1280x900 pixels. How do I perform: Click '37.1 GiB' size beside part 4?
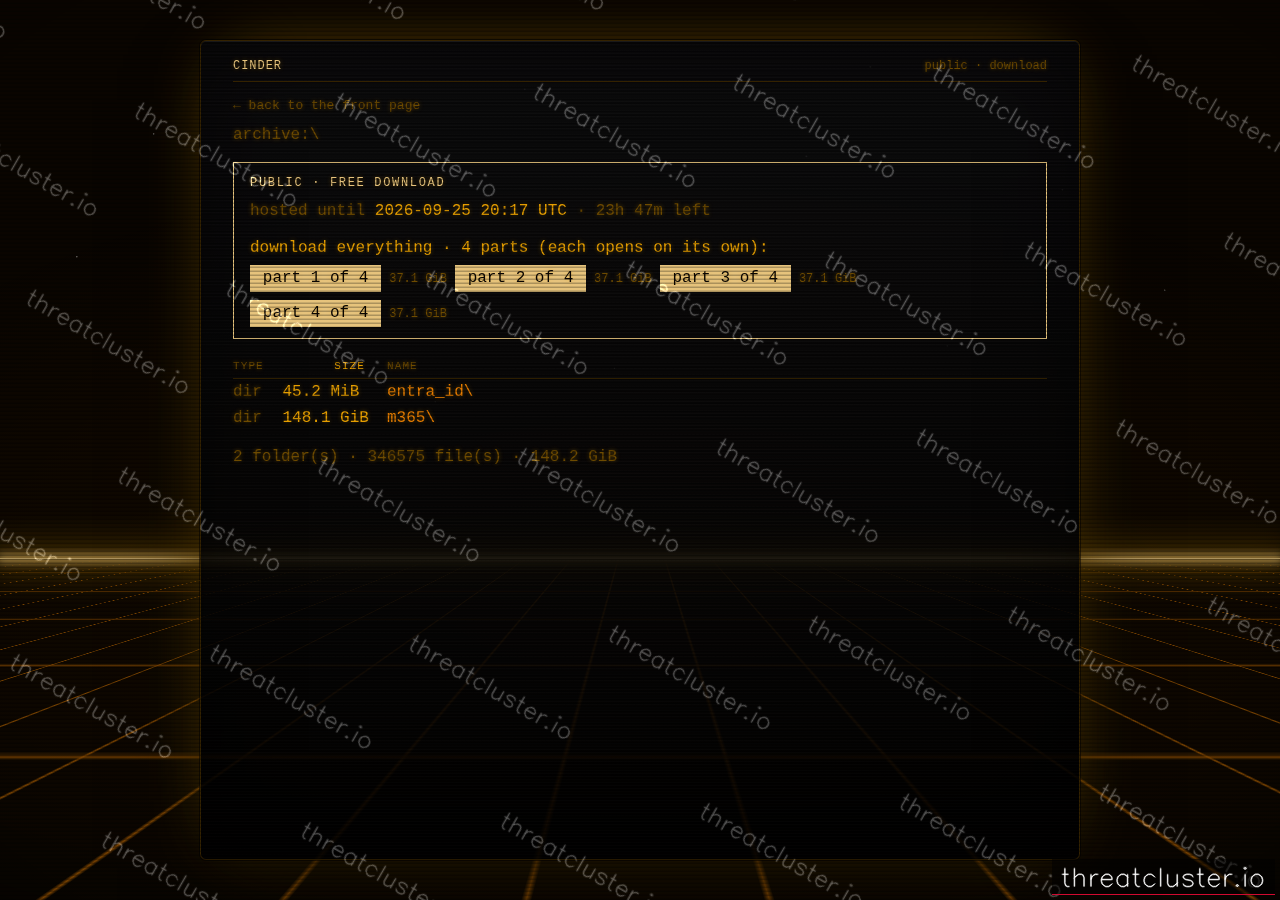coord(418,313)
